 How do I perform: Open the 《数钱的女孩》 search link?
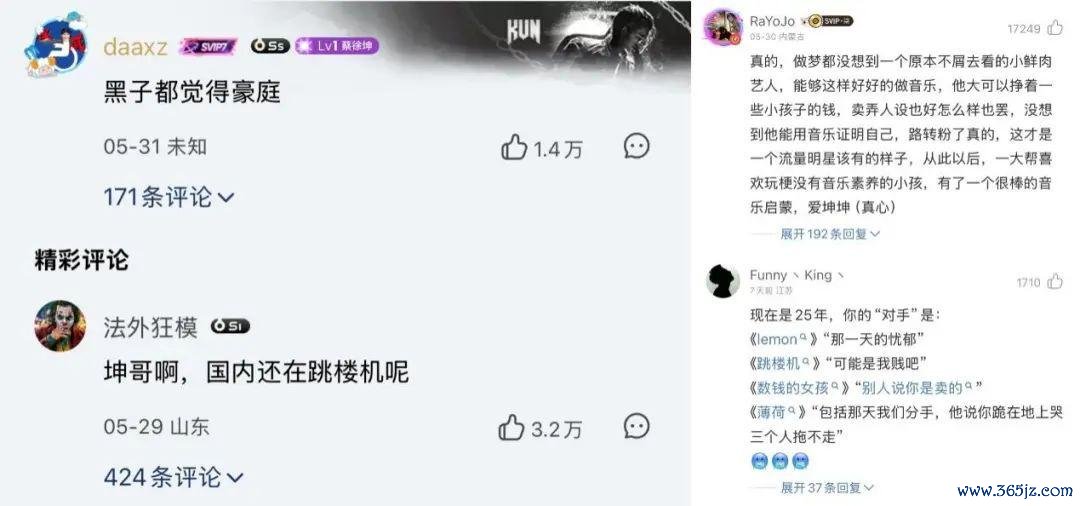pos(798,388)
